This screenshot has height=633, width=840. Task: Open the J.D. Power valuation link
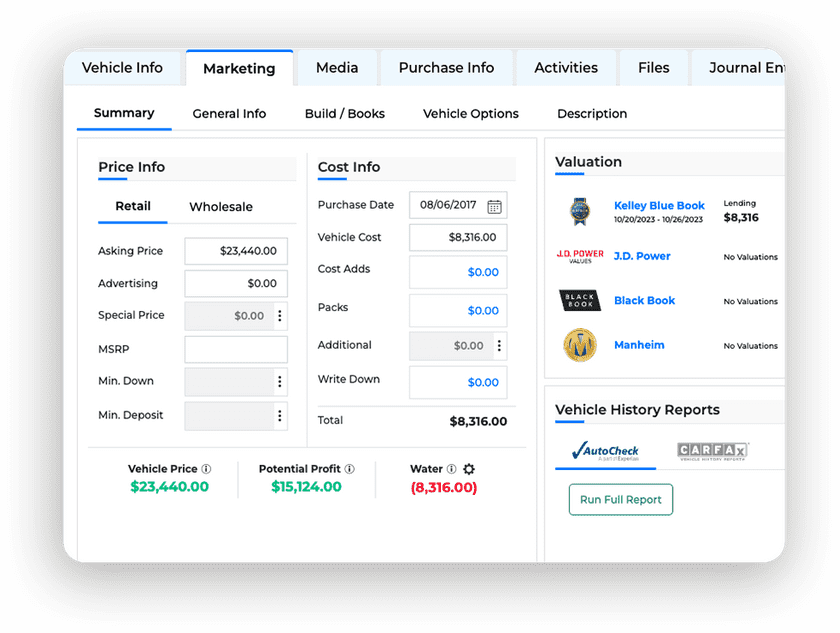coord(642,256)
